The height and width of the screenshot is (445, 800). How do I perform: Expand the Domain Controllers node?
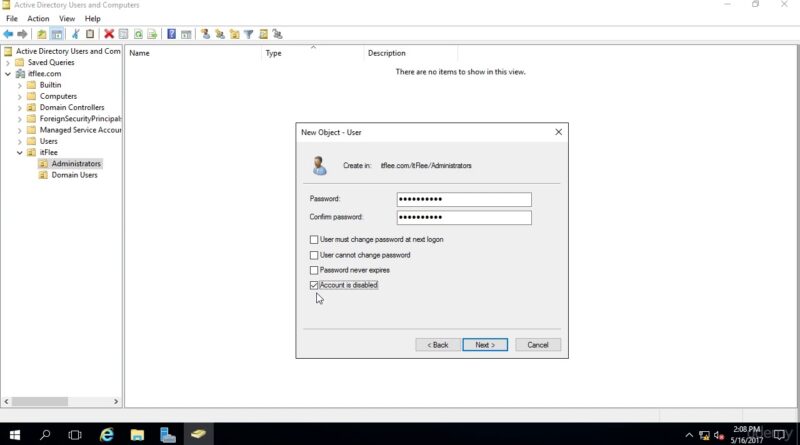tap(19, 108)
